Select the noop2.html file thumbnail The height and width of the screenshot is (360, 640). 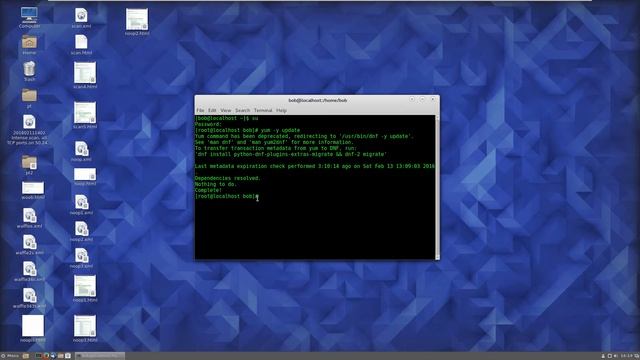(137, 19)
